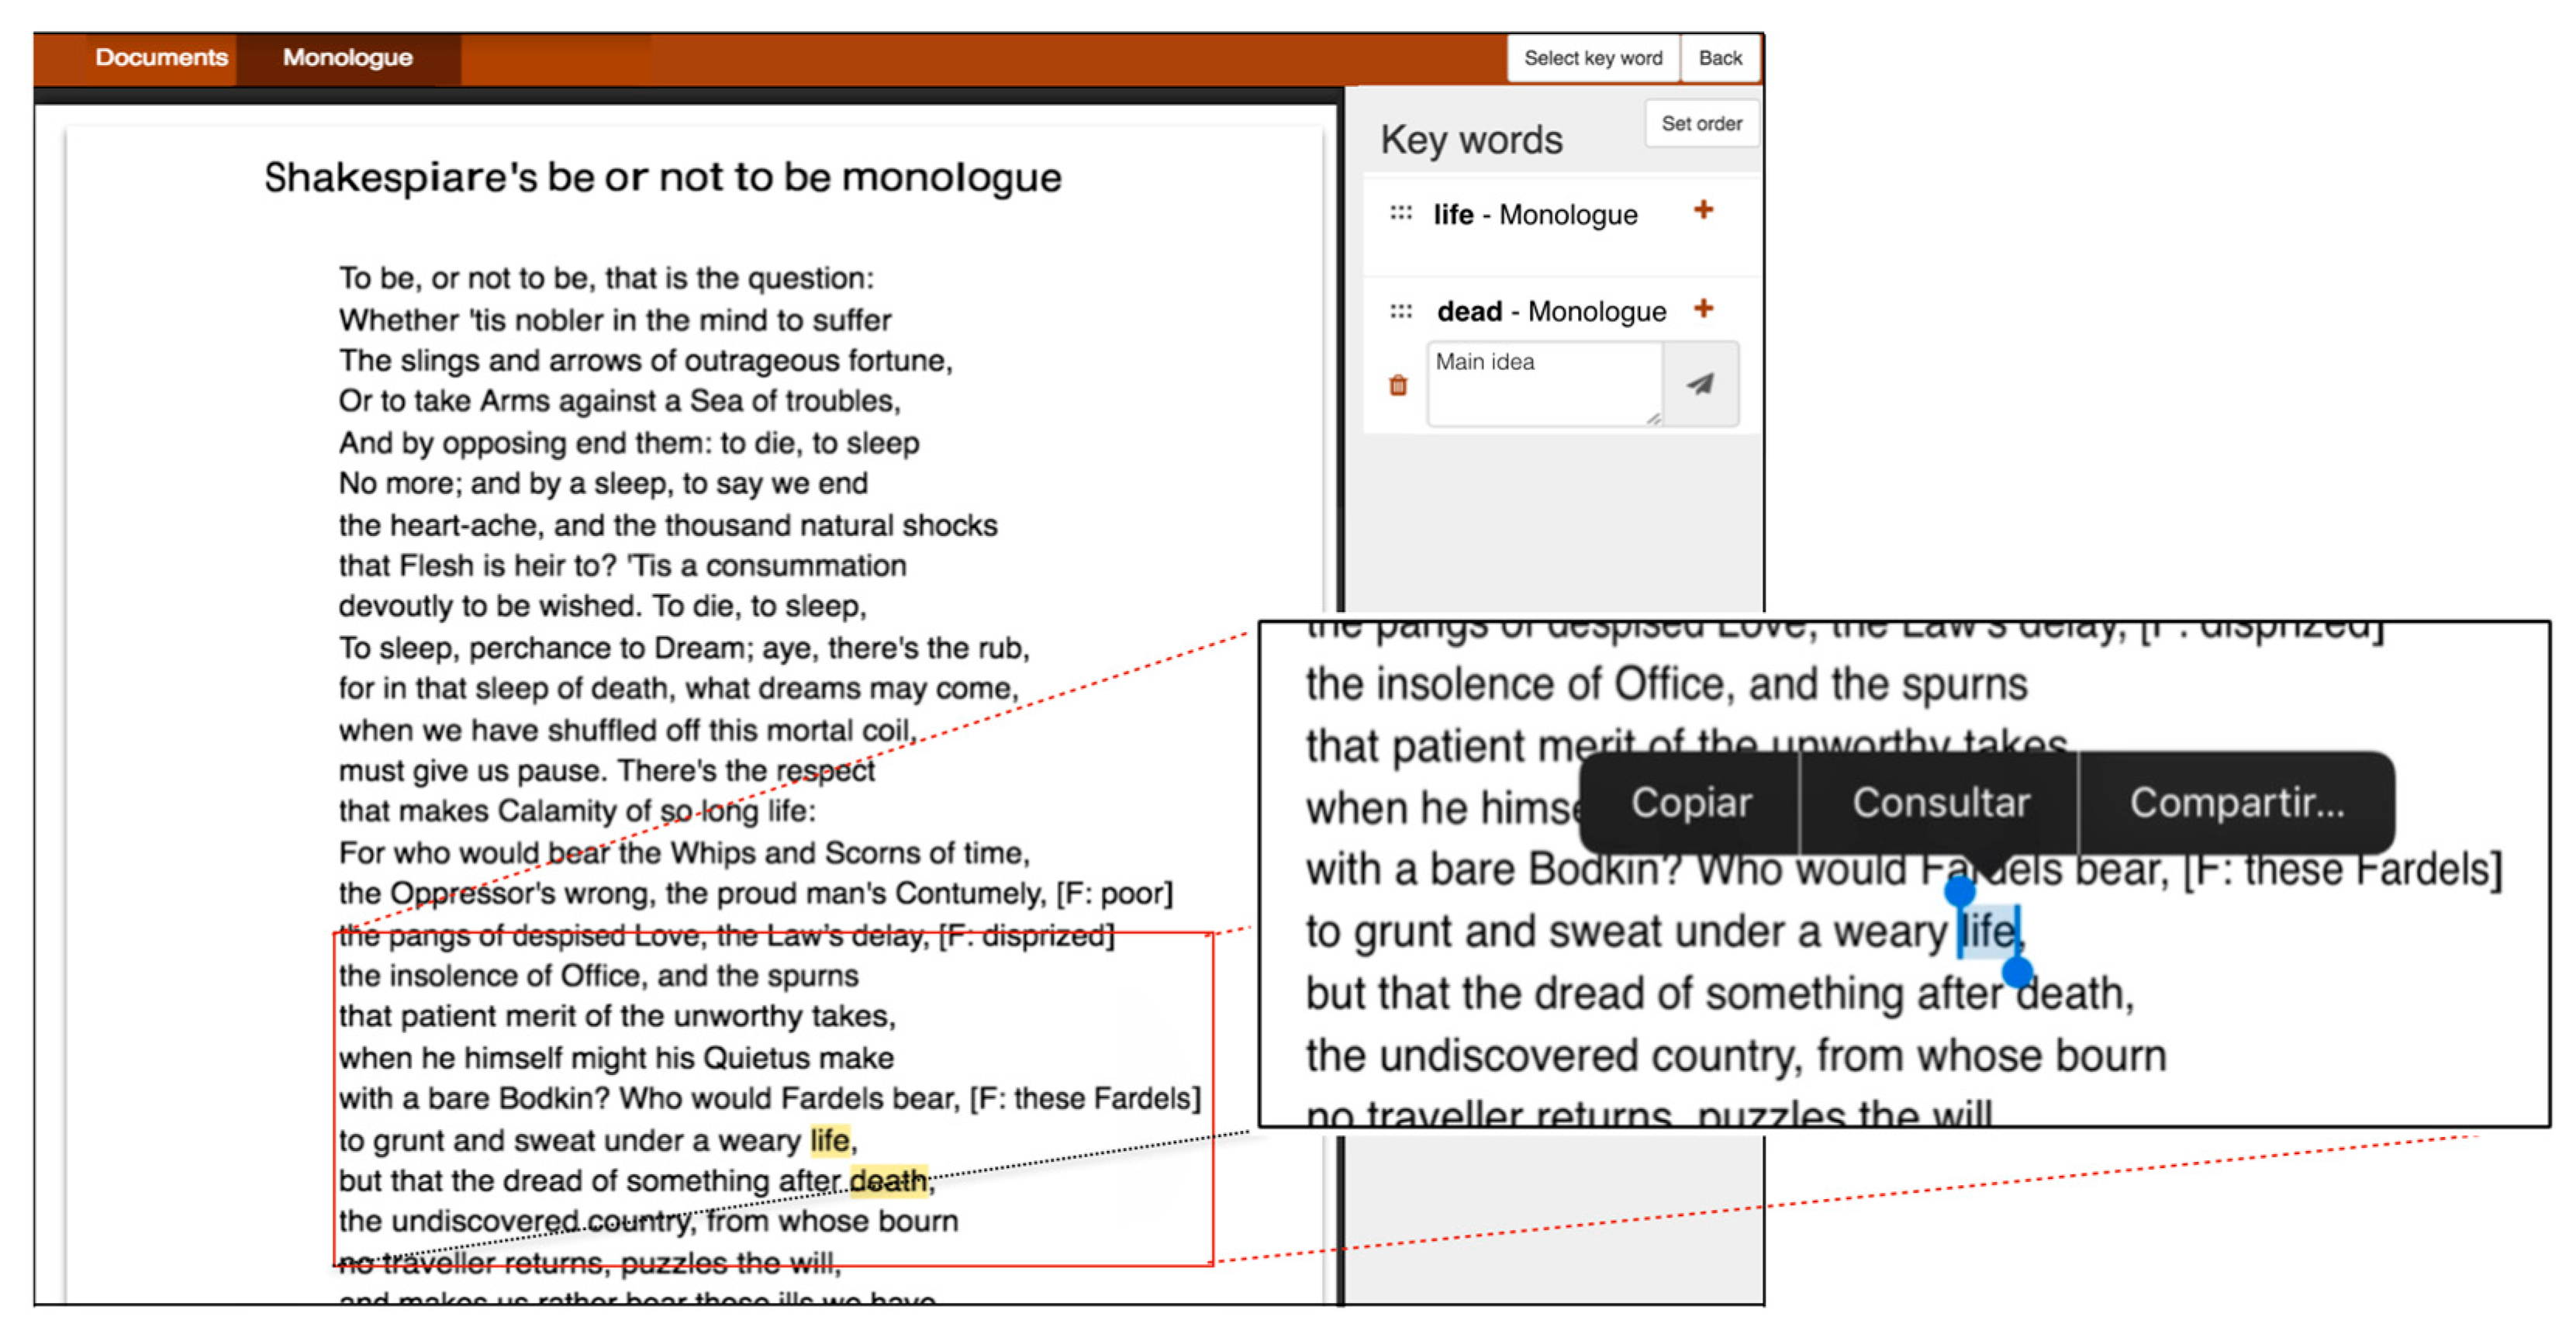Click the plus icon next to life keyword
This screenshot has height=1341, width=2576.
[x=1703, y=210]
